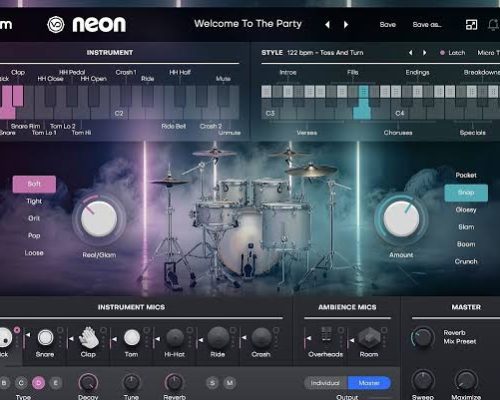Choose Type C
The image size is (500, 400).
21,383
